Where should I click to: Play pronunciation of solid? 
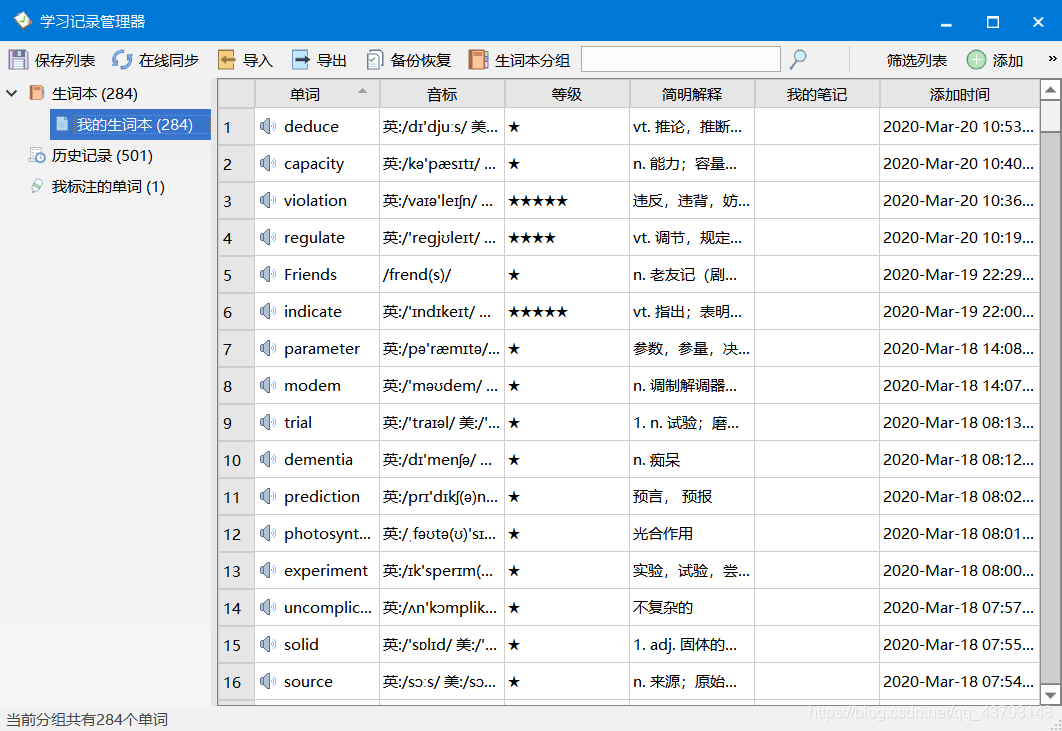(268, 644)
